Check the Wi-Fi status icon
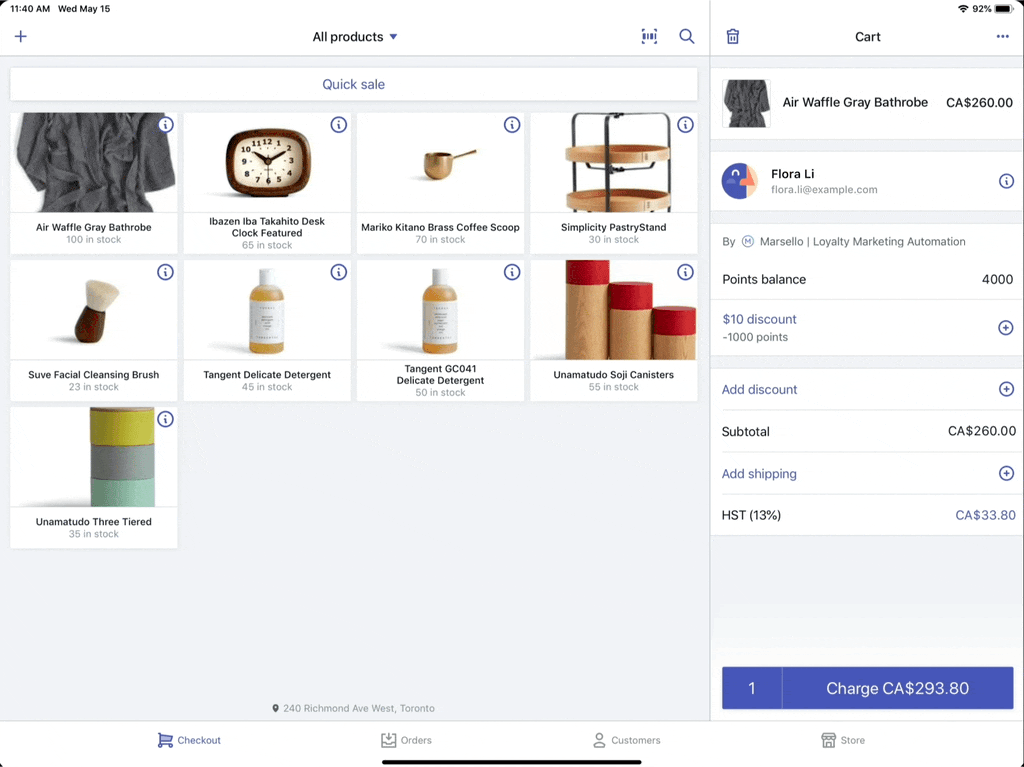This screenshot has width=1024, height=767. (x=963, y=9)
